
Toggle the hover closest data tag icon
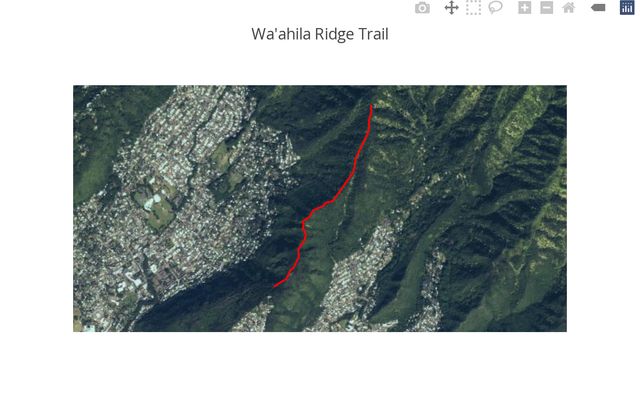point(598,8)
